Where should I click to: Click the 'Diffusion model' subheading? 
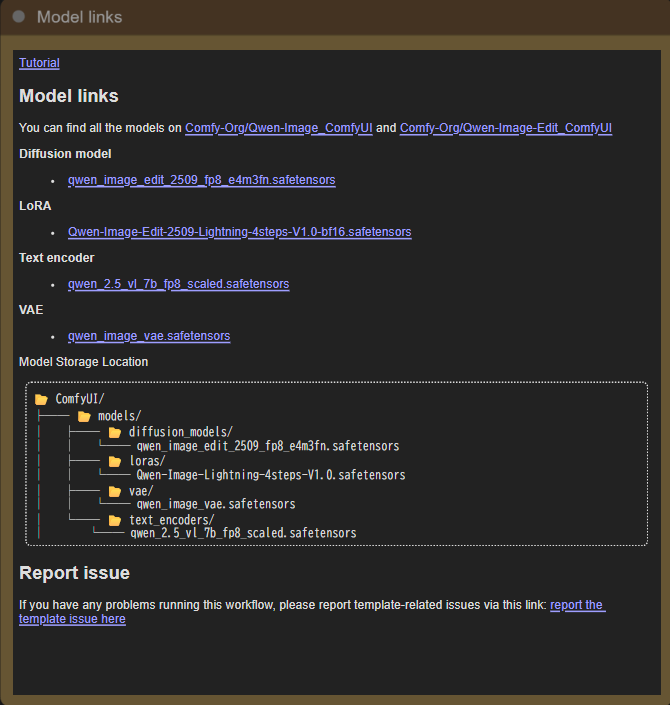65,154
